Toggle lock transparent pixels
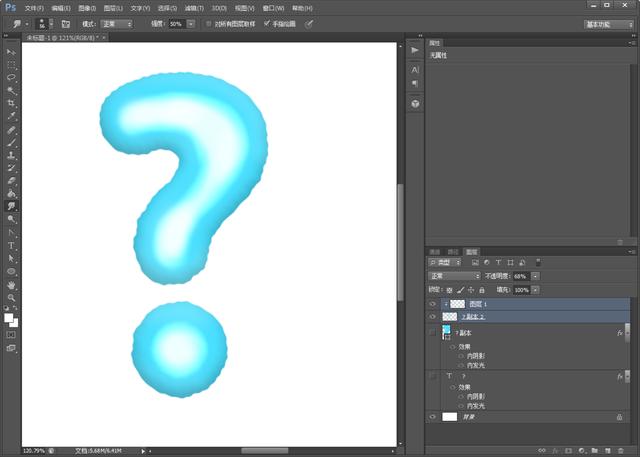This screenshot has width=640, height=457. [449, 290]
